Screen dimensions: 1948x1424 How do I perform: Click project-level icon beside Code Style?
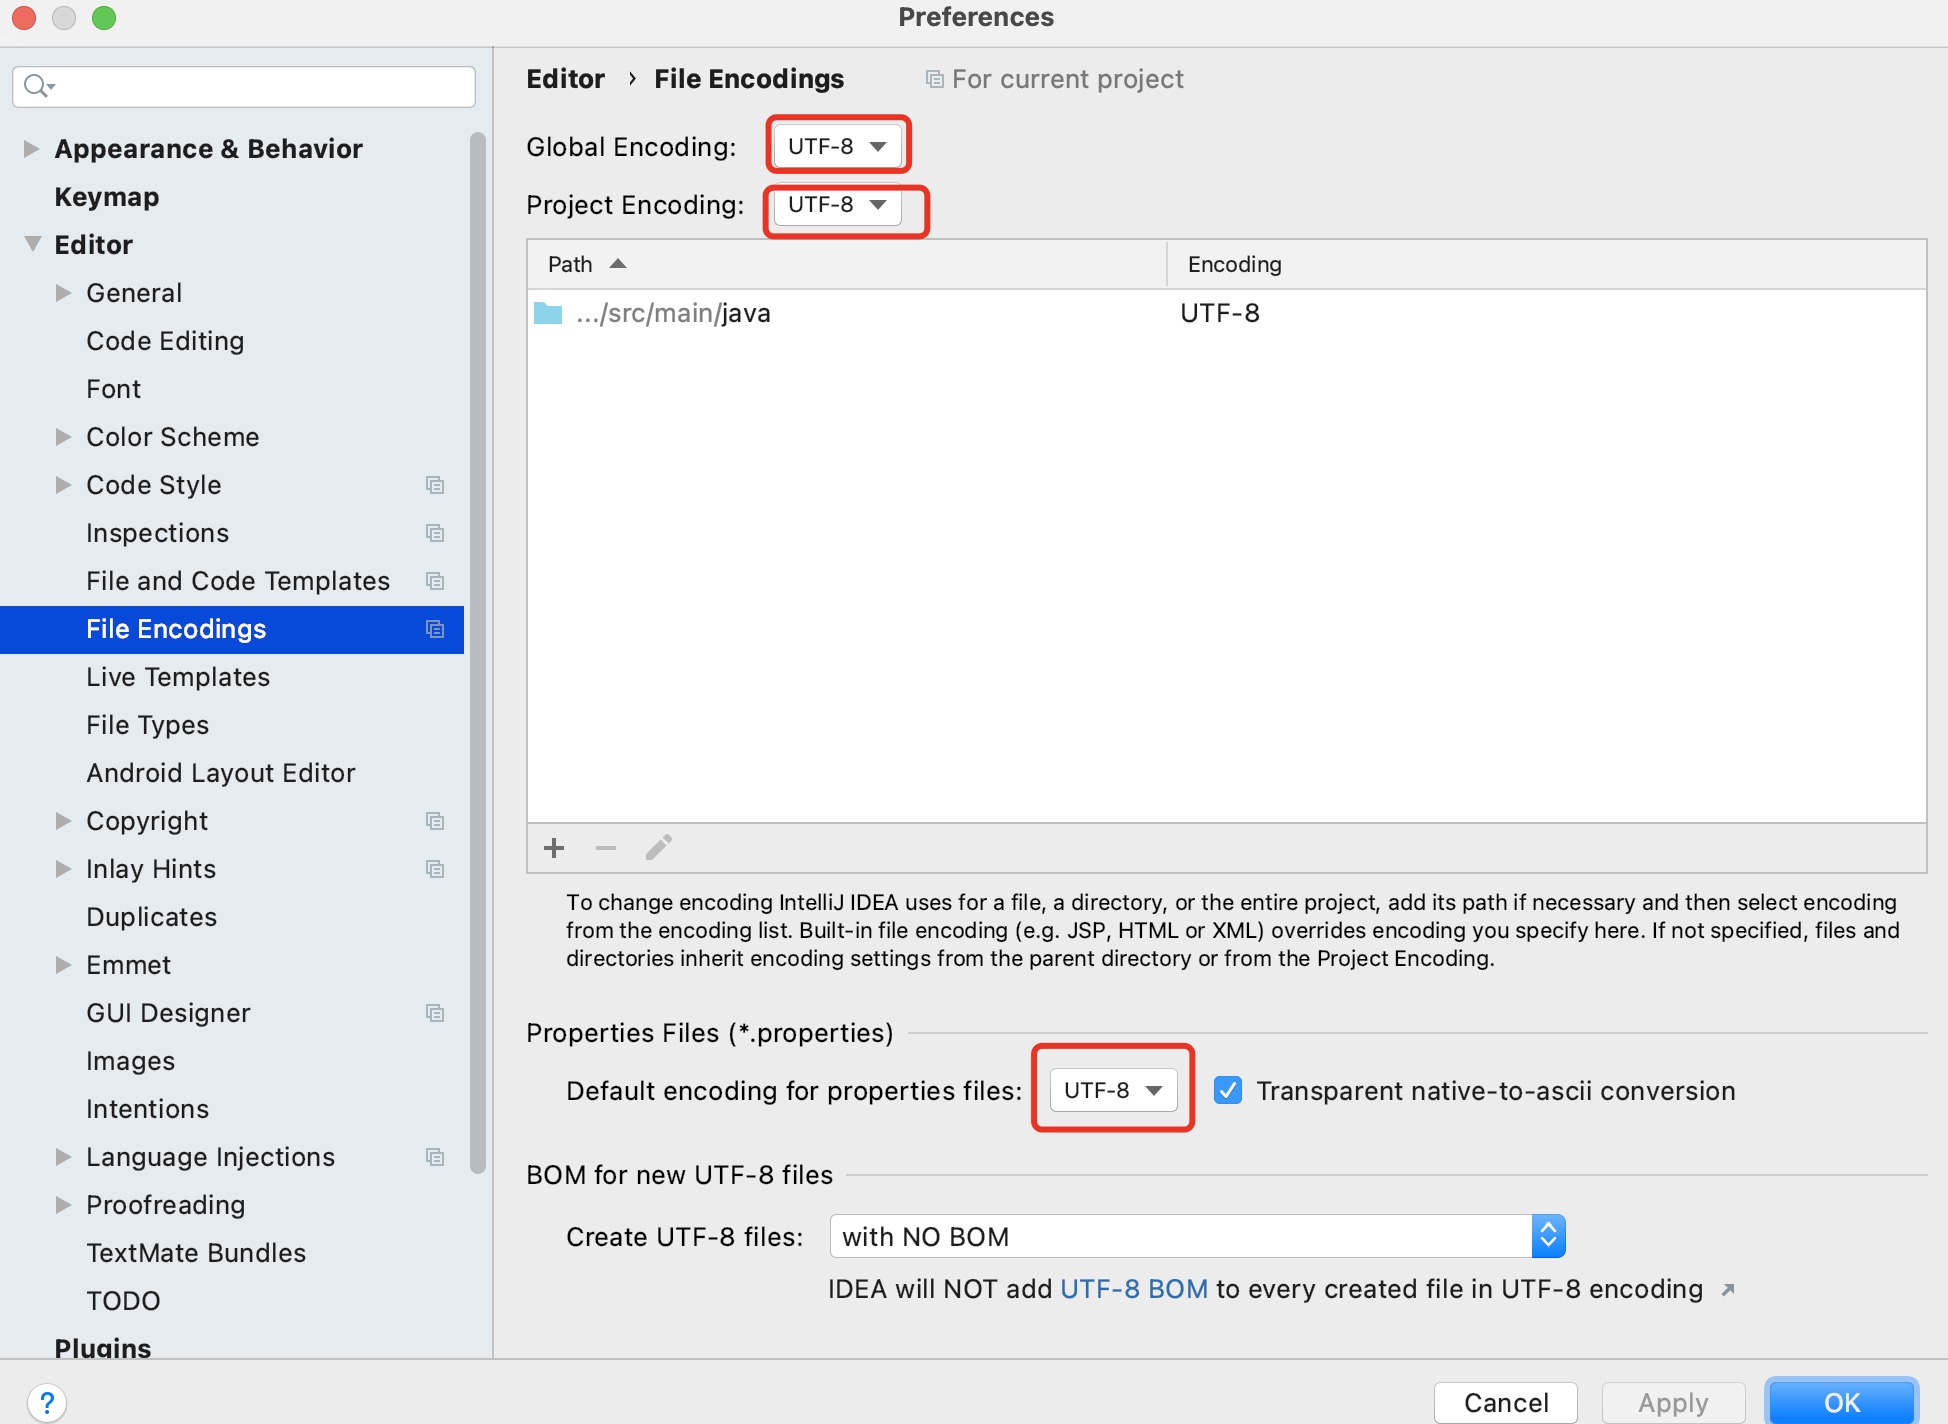click(435, 485)
